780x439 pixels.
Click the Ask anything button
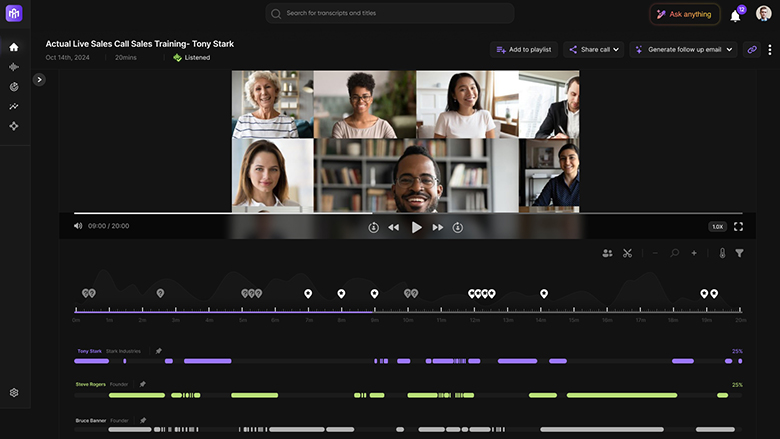684,14
